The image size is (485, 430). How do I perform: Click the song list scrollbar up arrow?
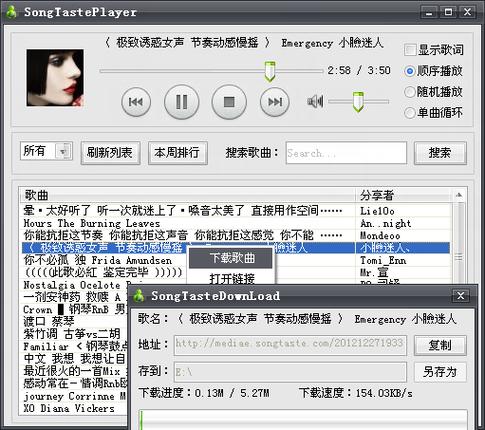click(459, 195)
